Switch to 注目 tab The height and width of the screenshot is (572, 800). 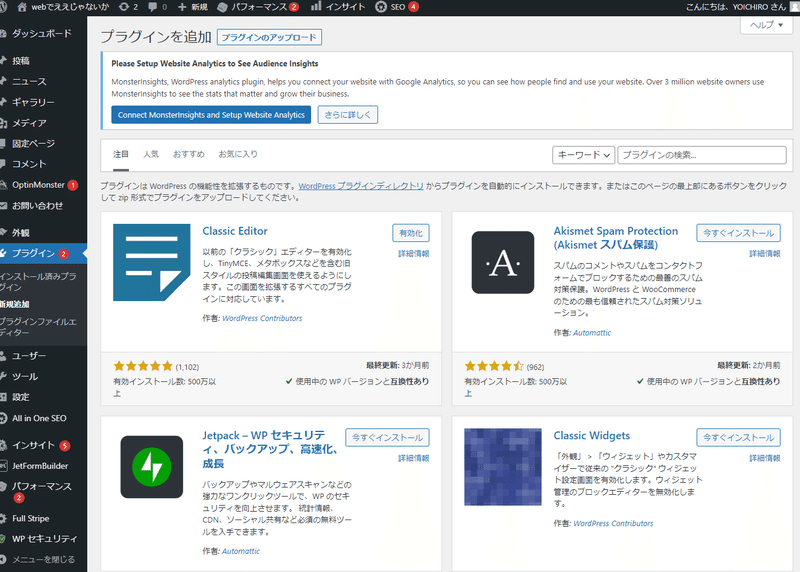tap(121, 154)
